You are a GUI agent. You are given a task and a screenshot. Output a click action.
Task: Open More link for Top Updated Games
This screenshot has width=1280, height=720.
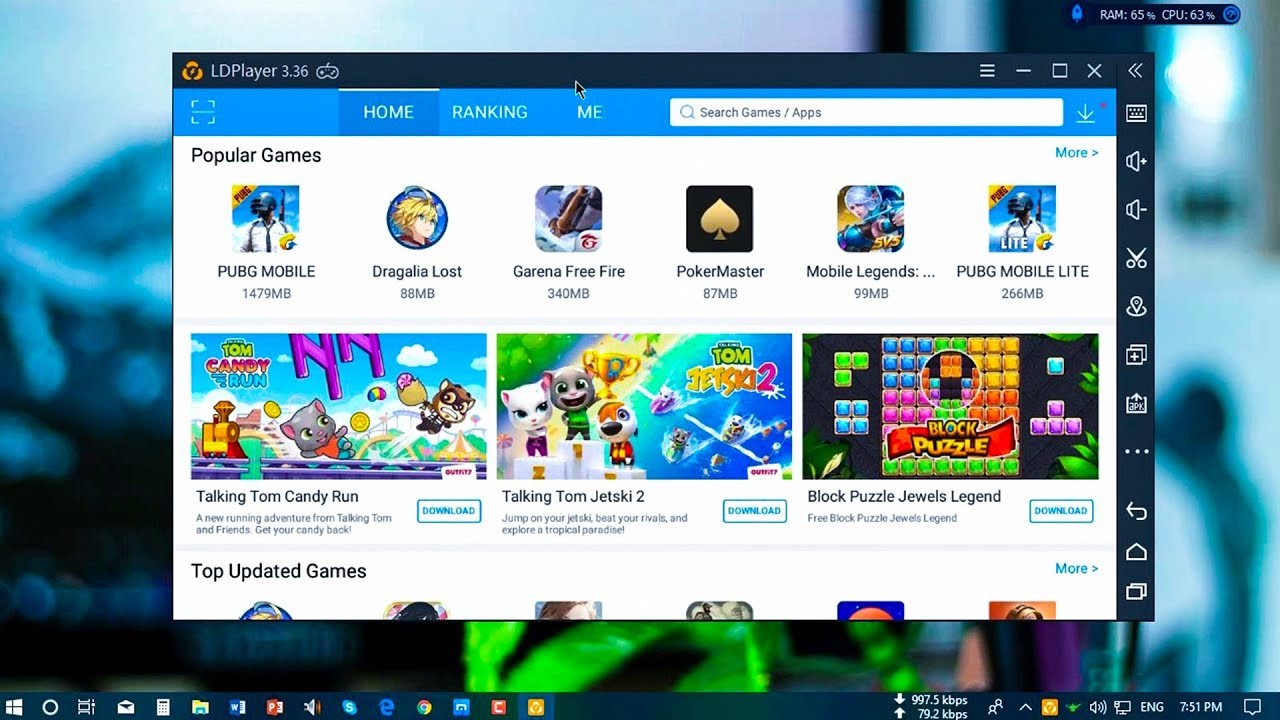pyautogui.click(x=1076, y=569)
